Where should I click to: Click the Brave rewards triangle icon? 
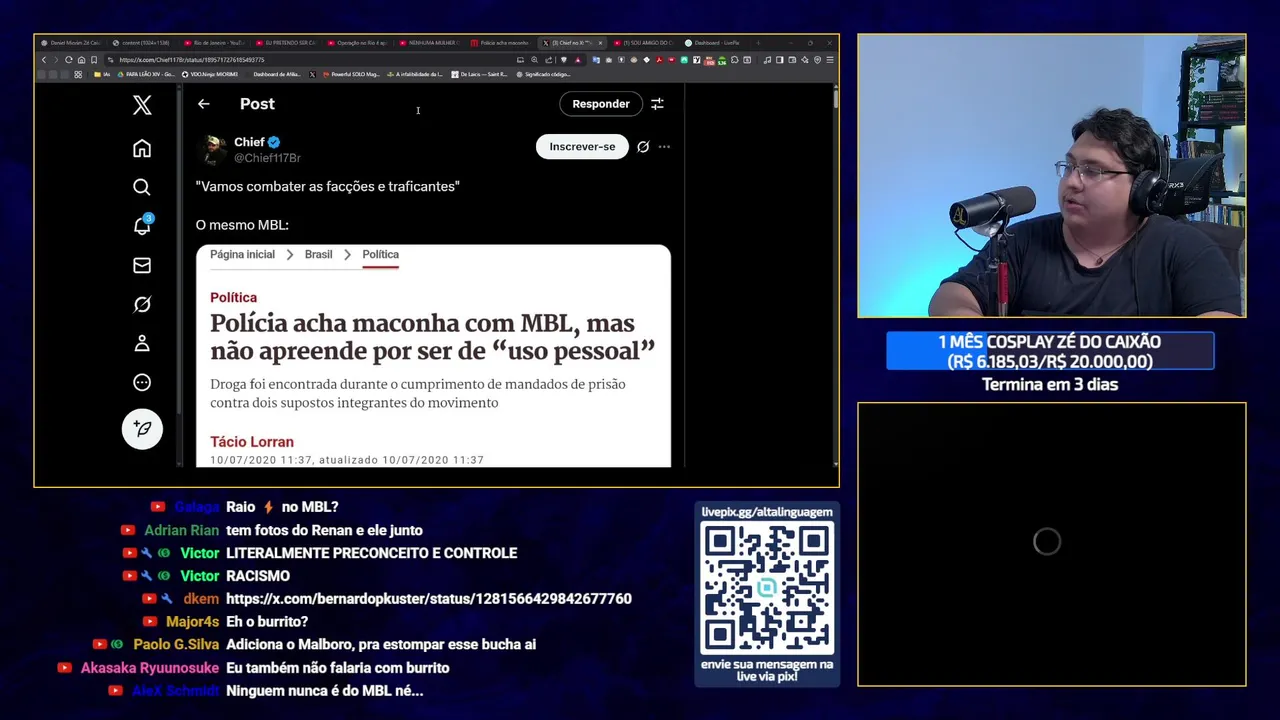[x=578, y=60]
